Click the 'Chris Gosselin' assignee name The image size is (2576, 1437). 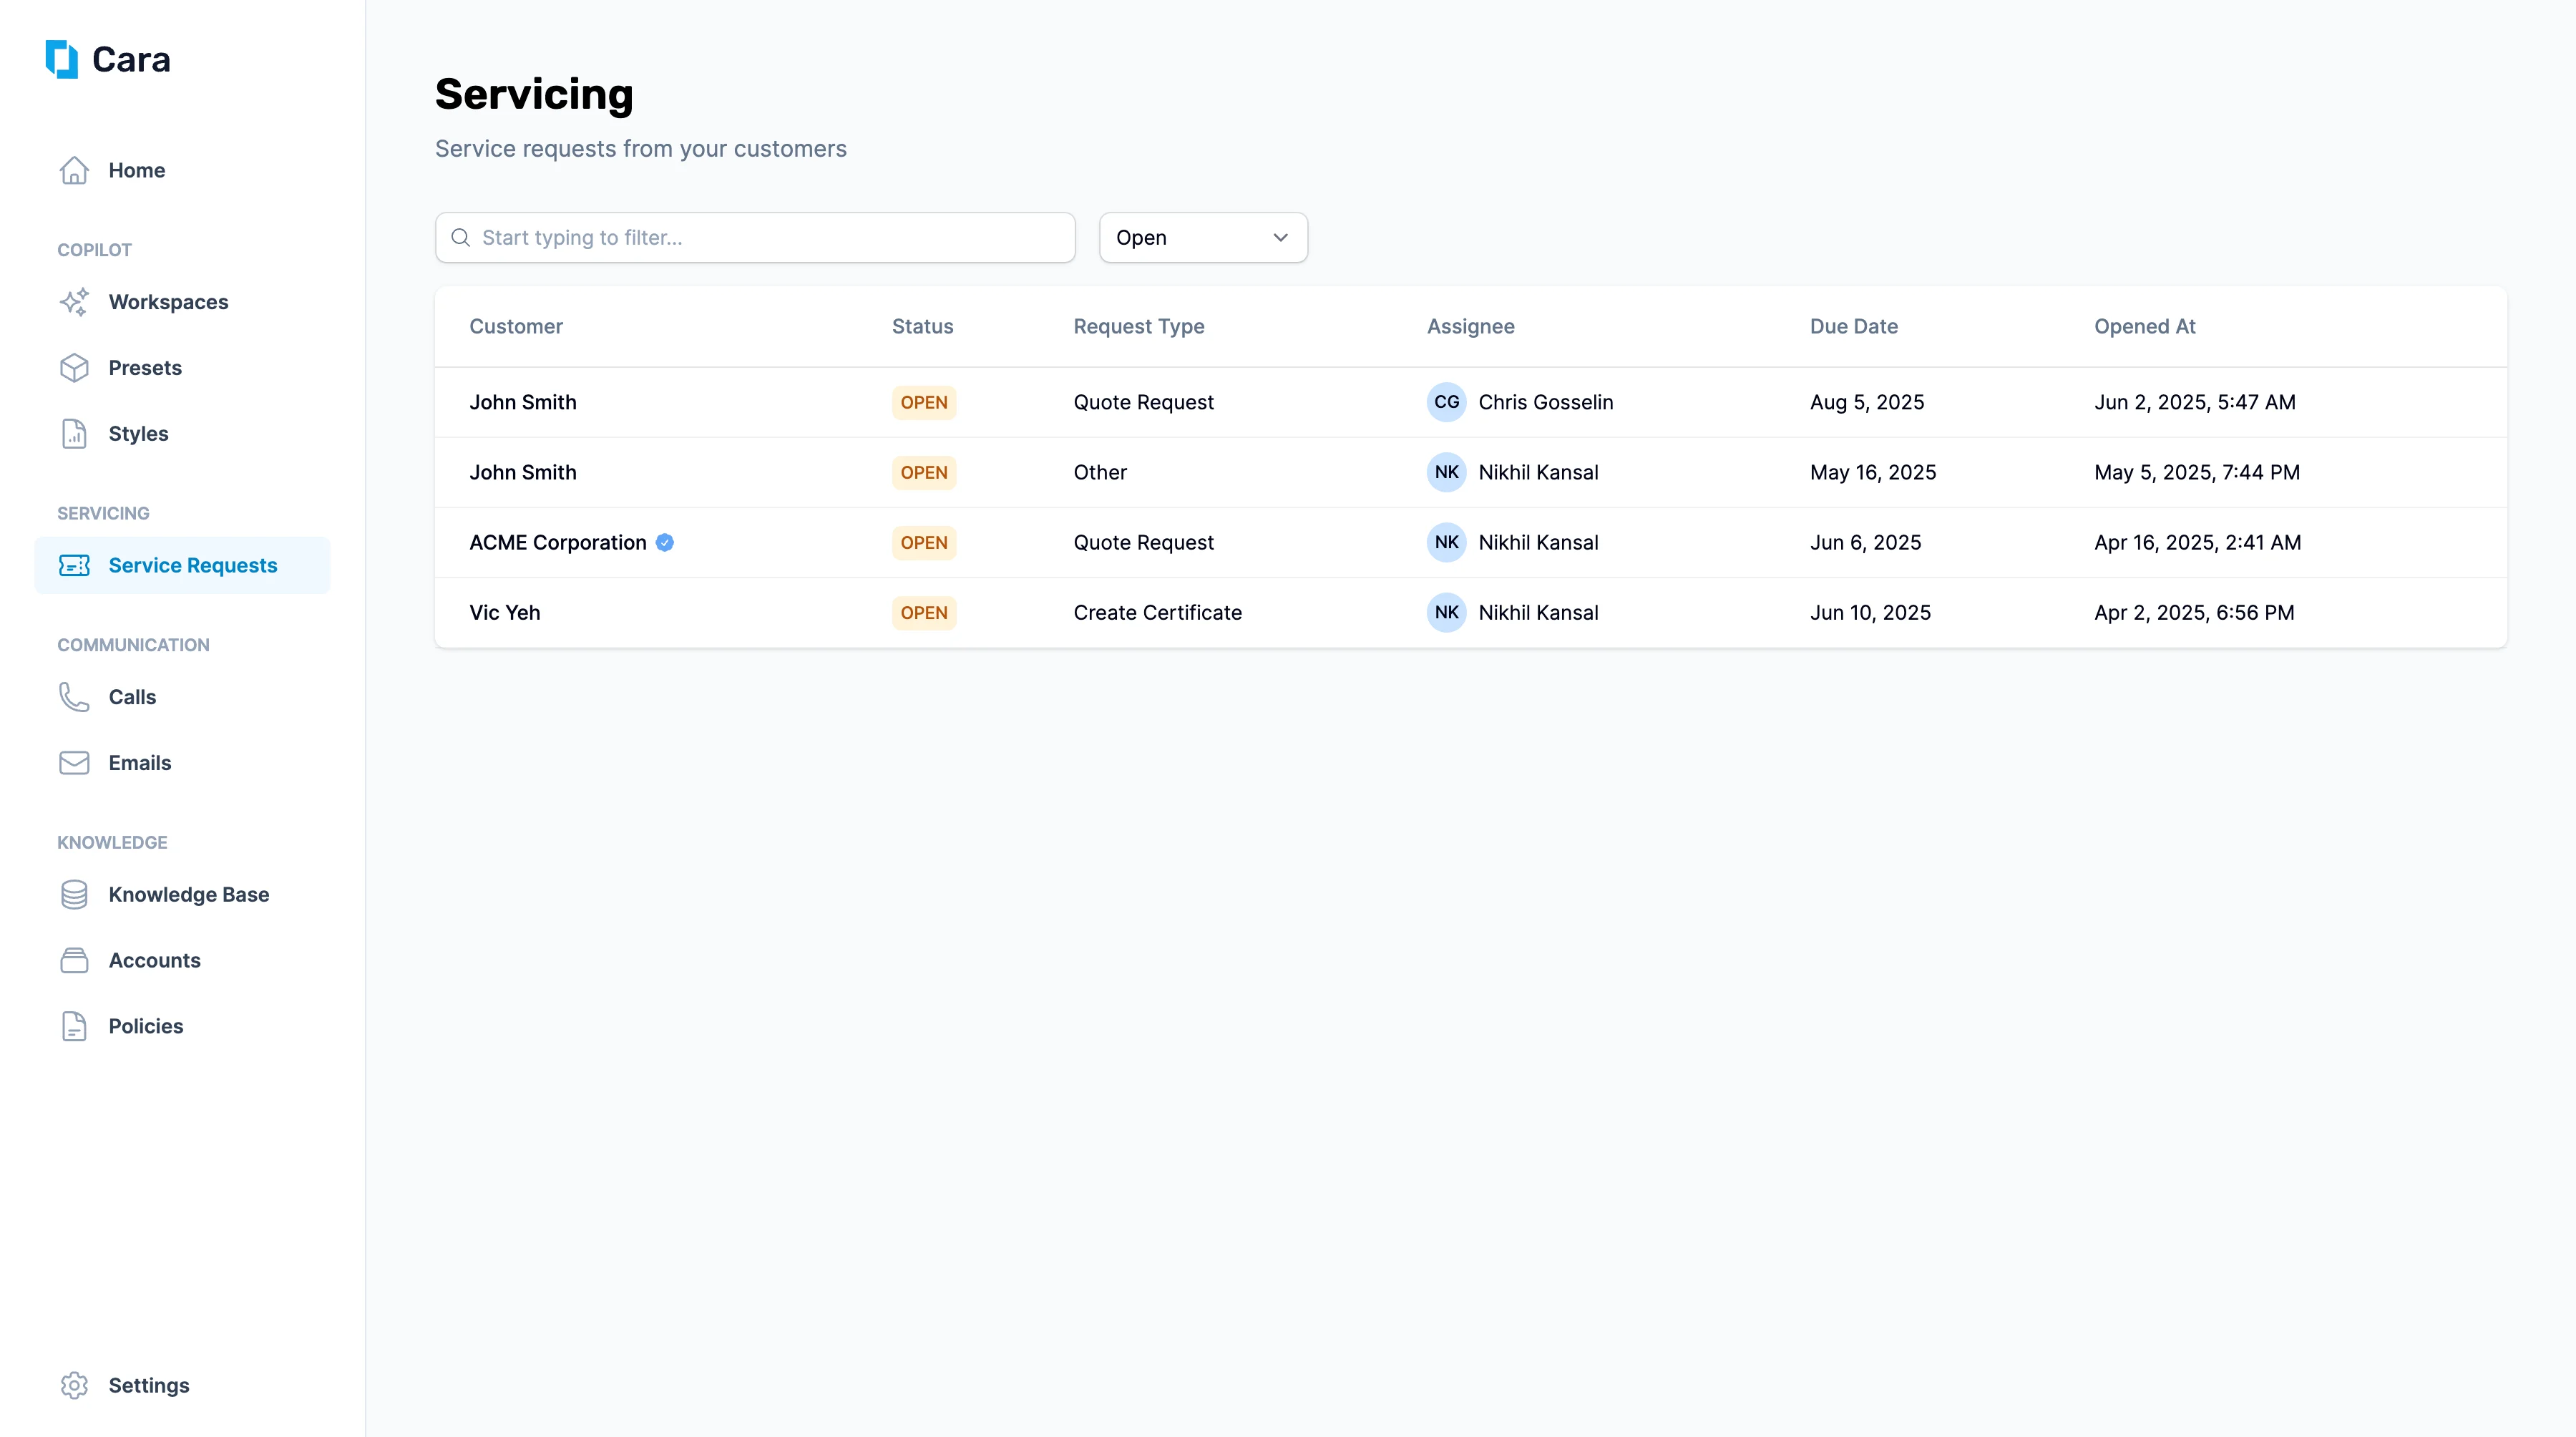pyautogui.click(x=1545, y=402)
